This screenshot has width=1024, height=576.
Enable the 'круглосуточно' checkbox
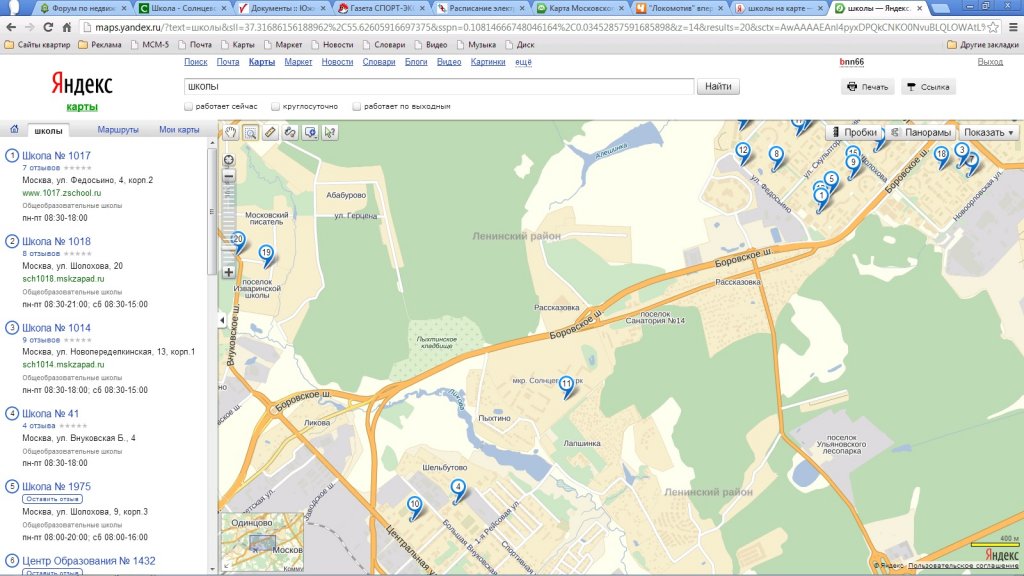276,106
